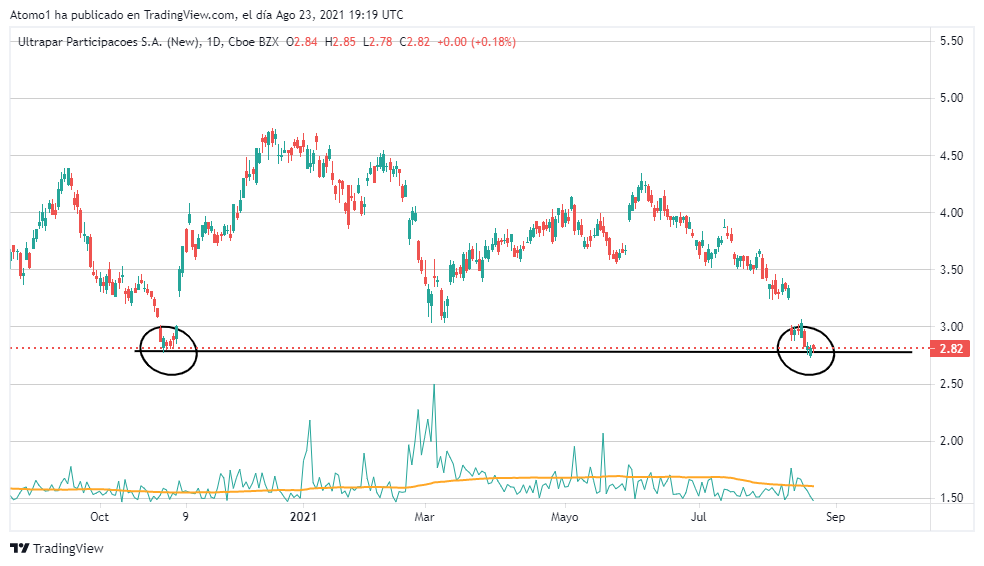Click the red 2.82 current price label
Viewport: 984px width, 566px height.
[x=951, y=349]
